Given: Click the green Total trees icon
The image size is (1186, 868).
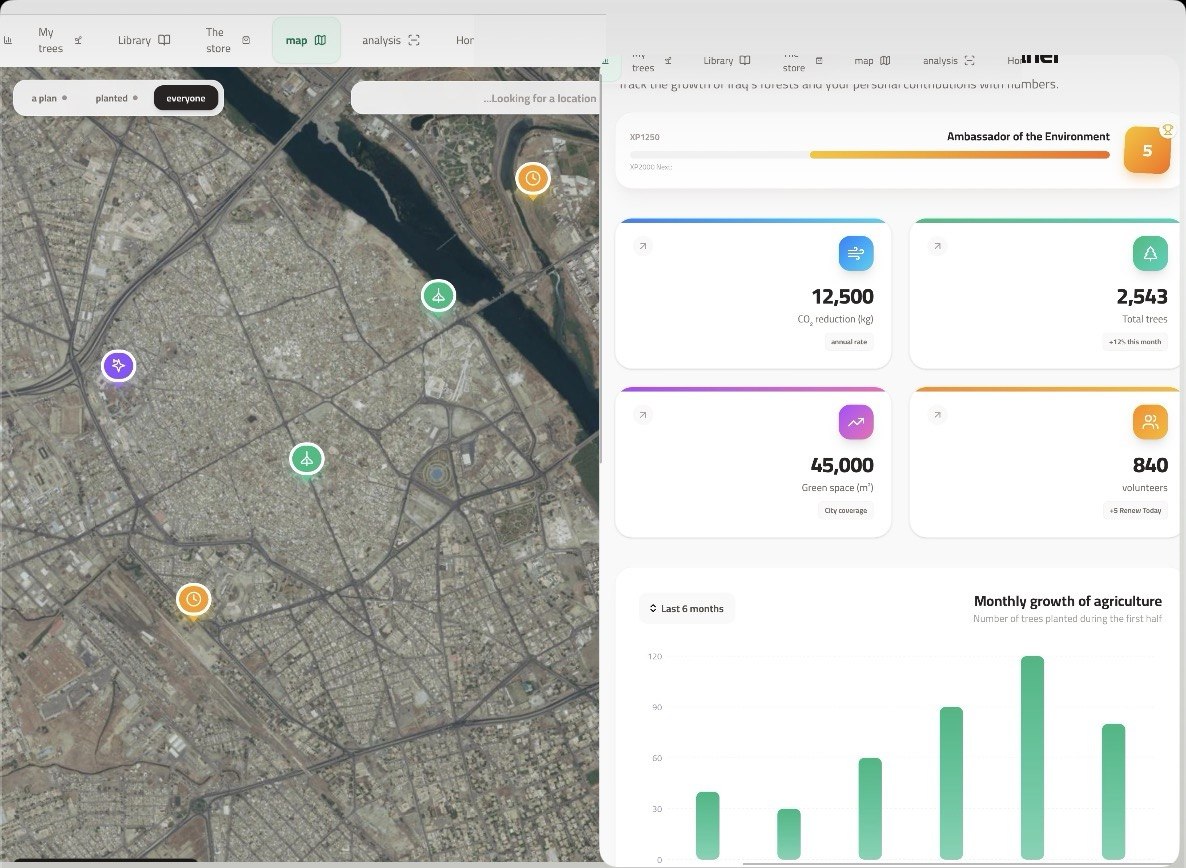Looking at the screenshot, I should coord(1150,253).
